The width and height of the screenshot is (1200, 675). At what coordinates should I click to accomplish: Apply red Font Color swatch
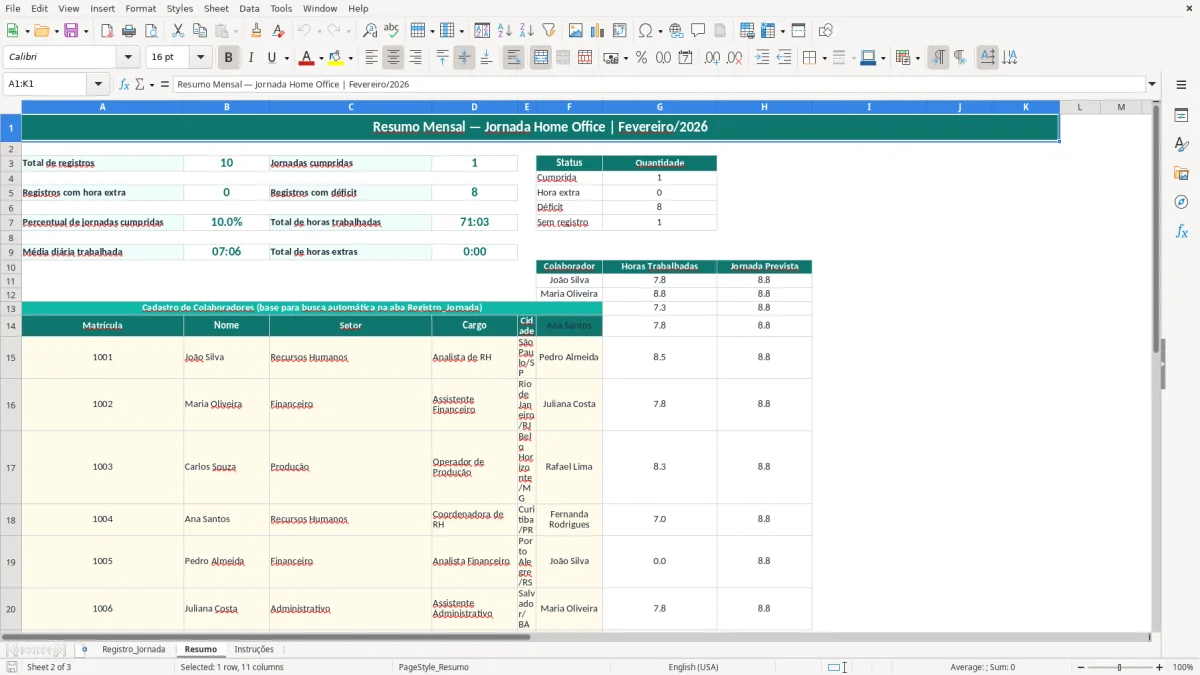307,58
